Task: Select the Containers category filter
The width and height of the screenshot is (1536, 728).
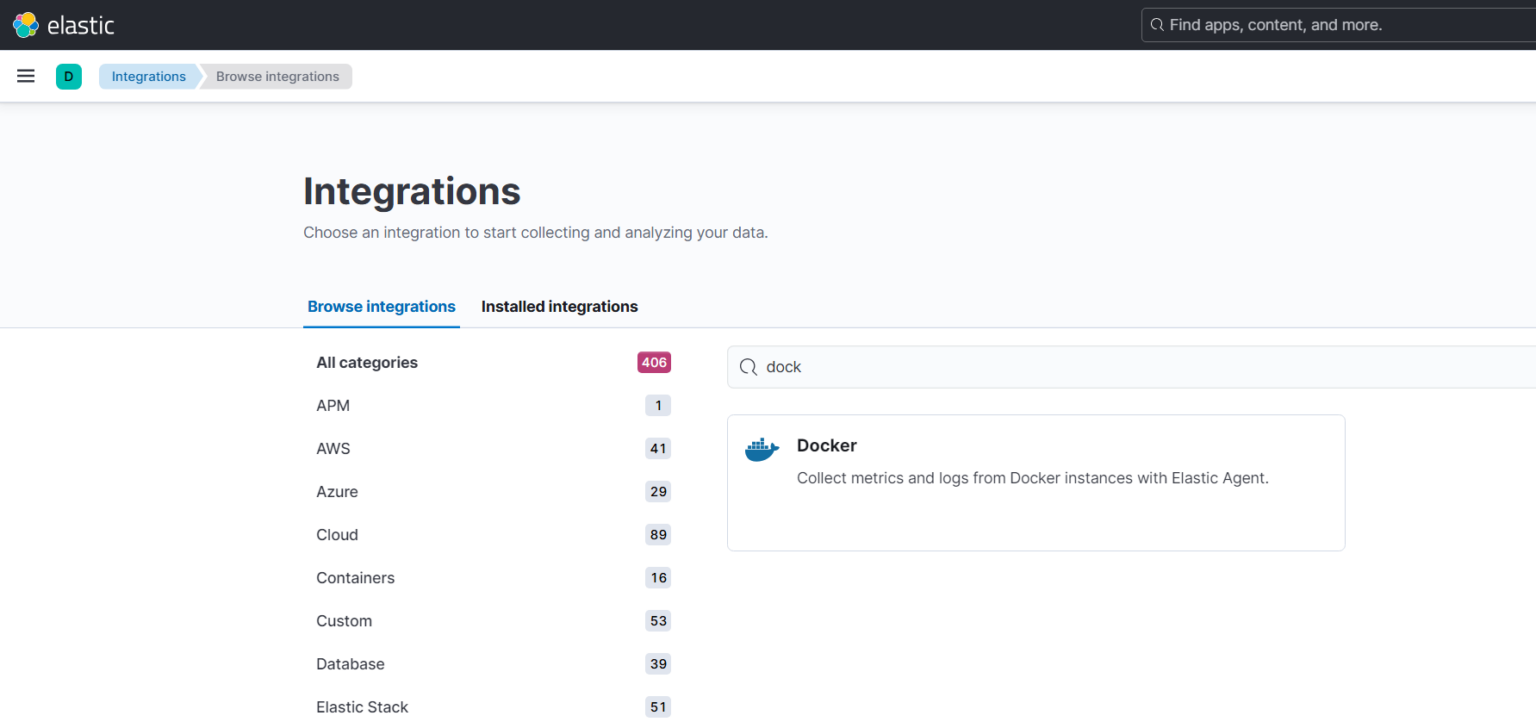Action: pyautogui.click(x=355, y=577)
